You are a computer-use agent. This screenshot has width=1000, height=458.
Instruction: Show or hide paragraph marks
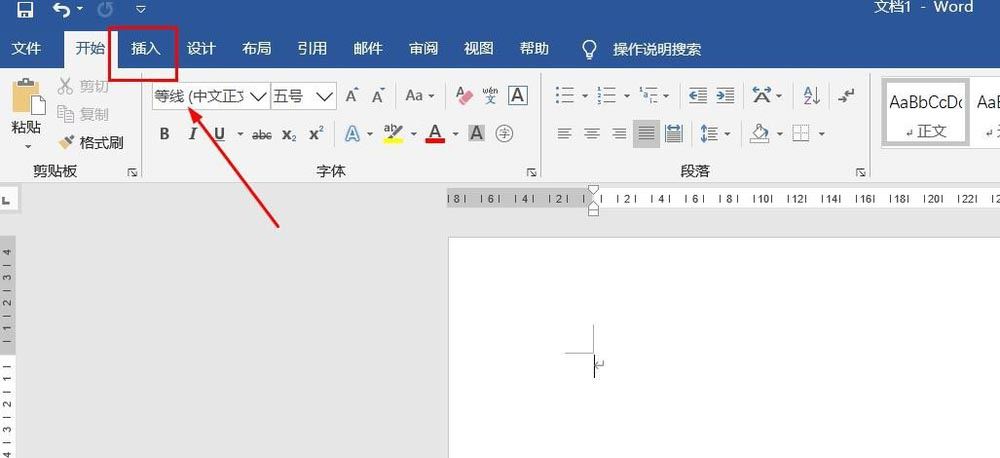pyautogui.click(x=847, y=96)
